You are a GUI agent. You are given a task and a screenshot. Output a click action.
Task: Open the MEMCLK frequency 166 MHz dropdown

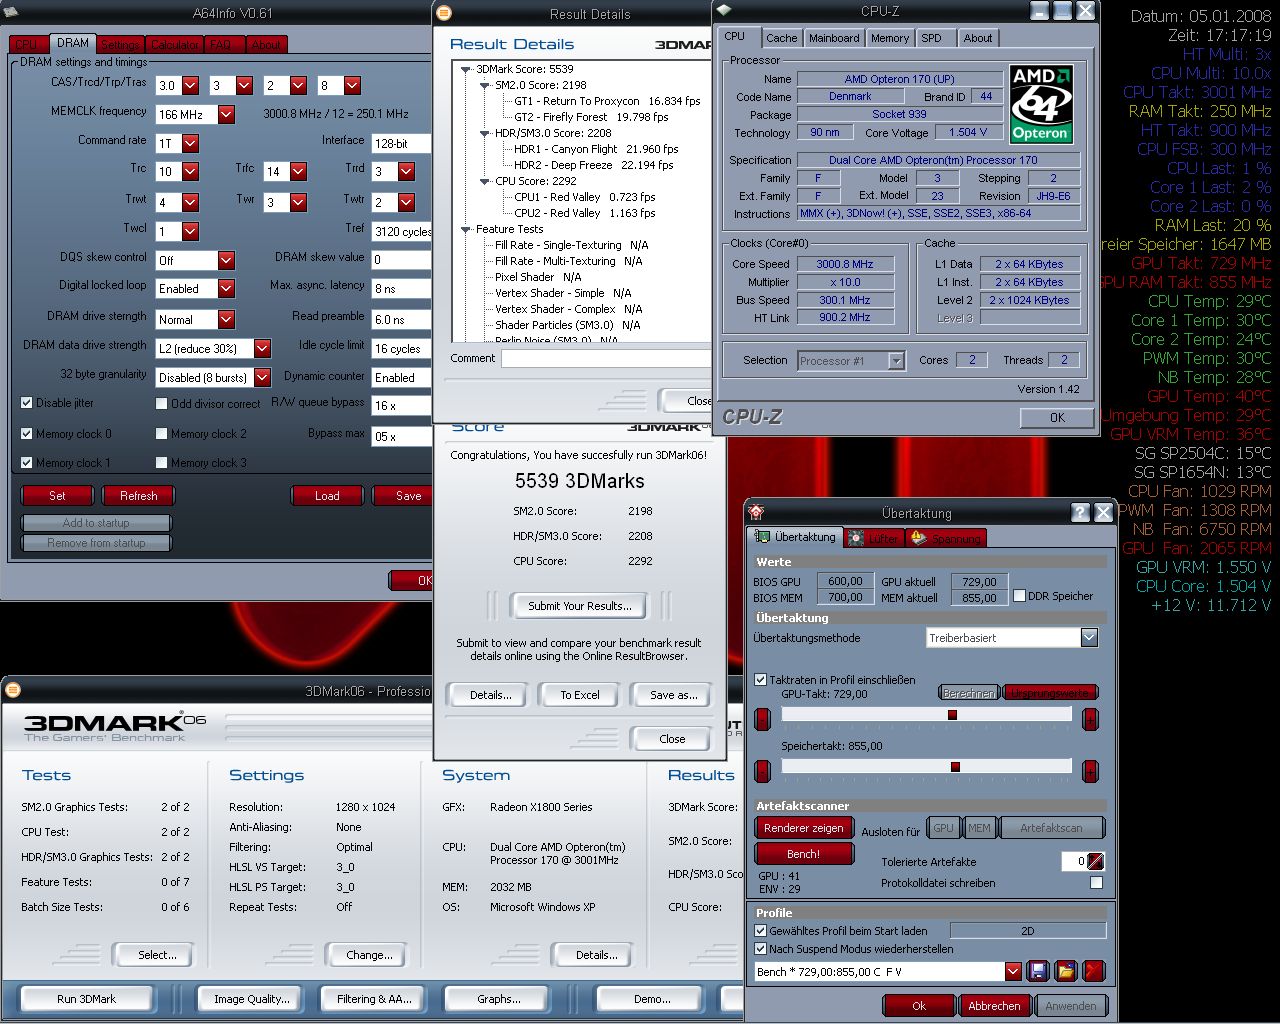(x=226, y=114)
